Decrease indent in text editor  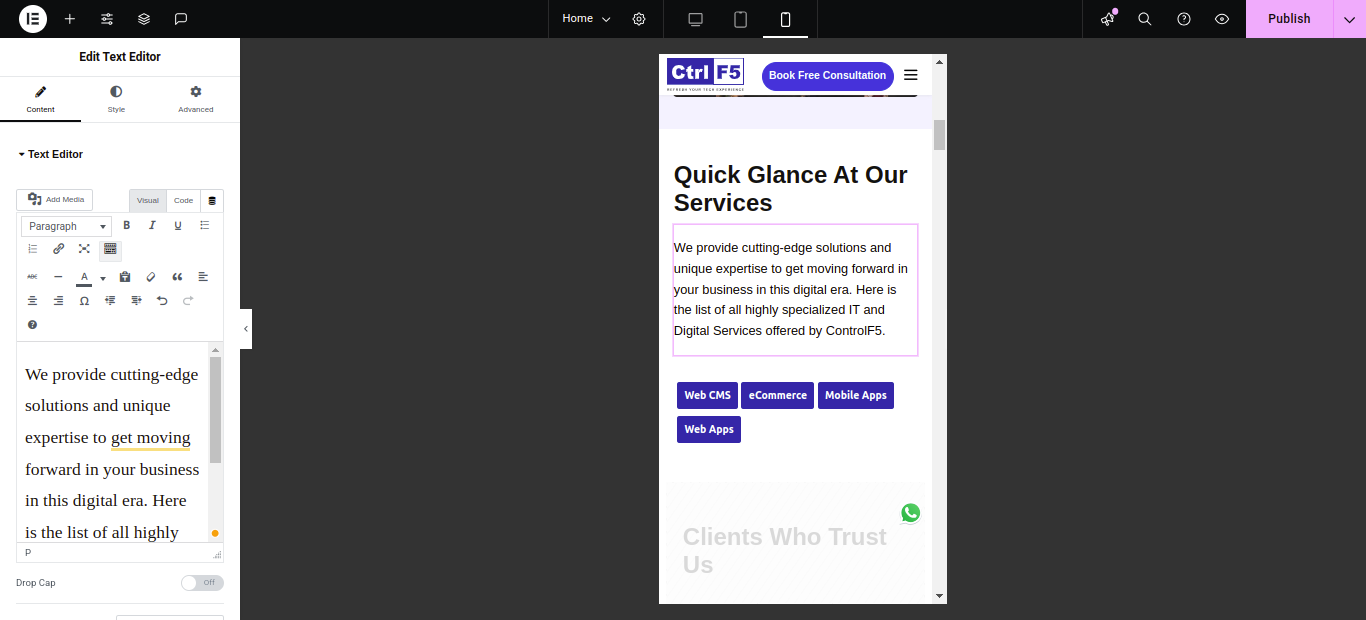tap(110, 300)
